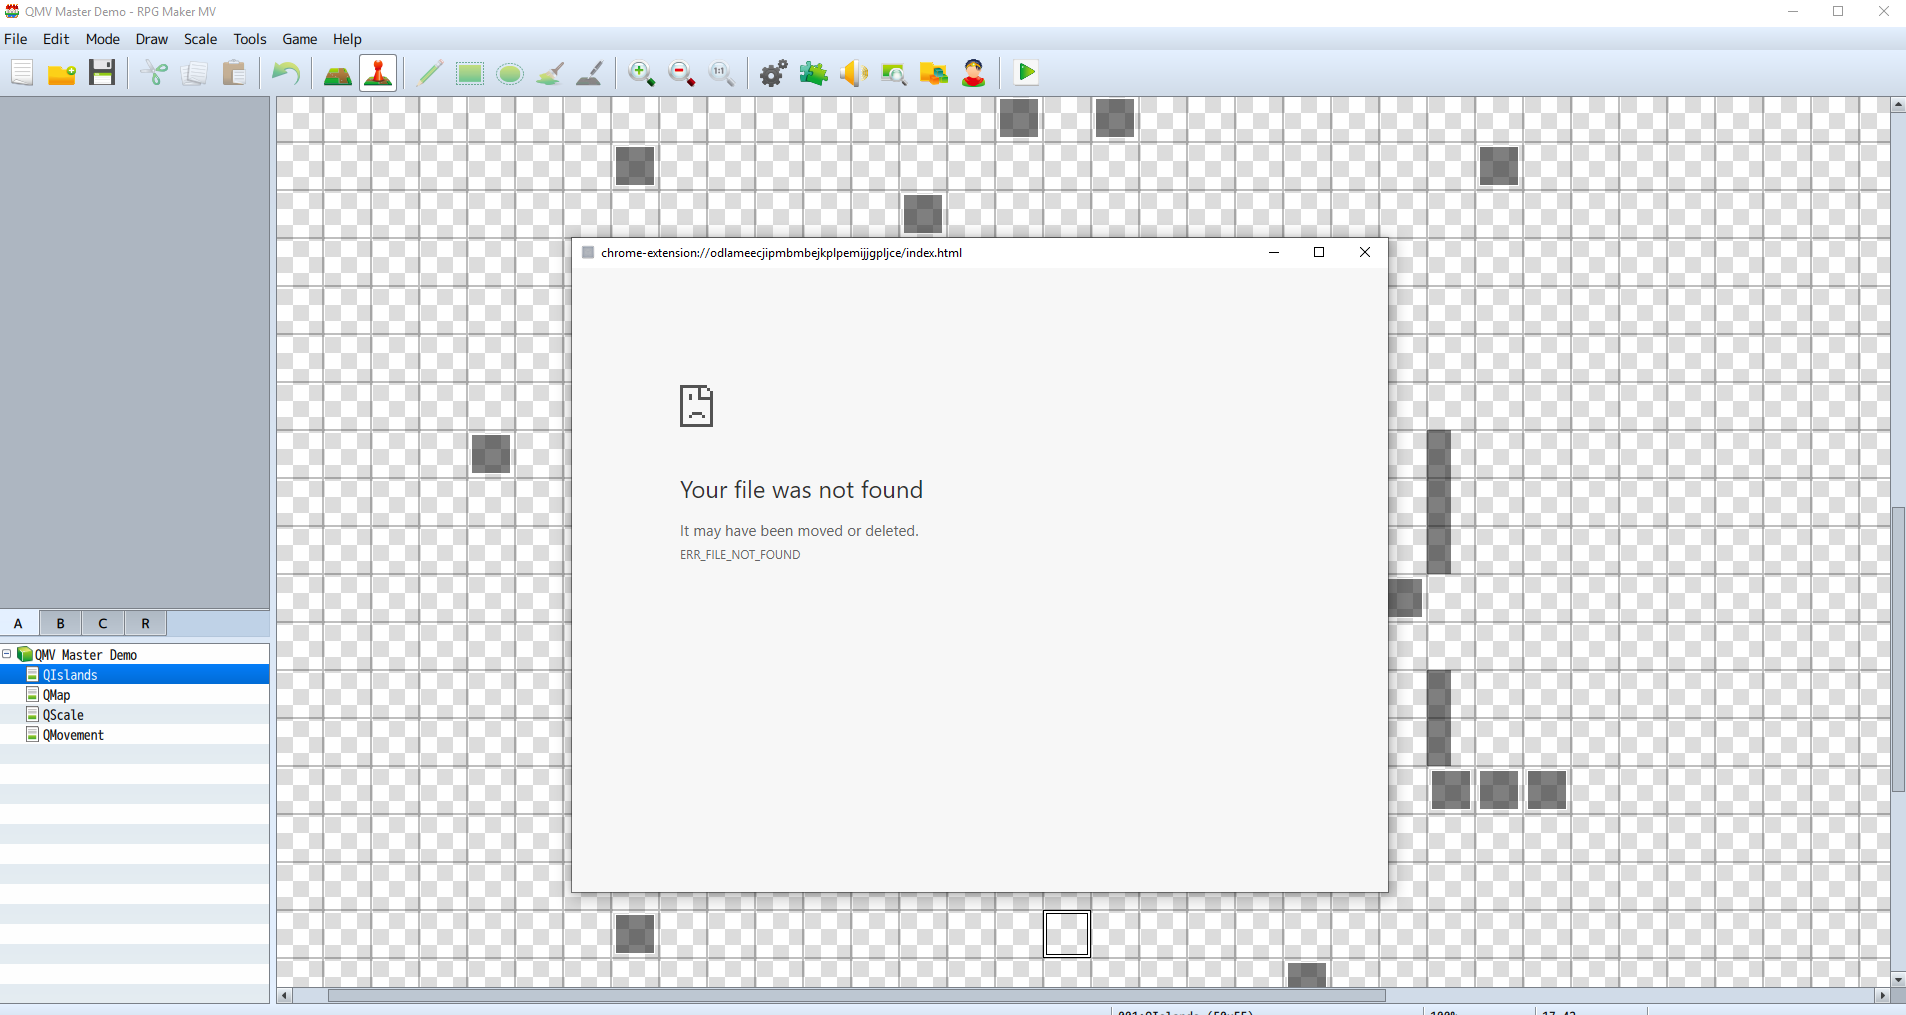The width and height of the screenshot is (1906, 1015).
Task: Switch to tileset tab B
Action: (61, 623)
